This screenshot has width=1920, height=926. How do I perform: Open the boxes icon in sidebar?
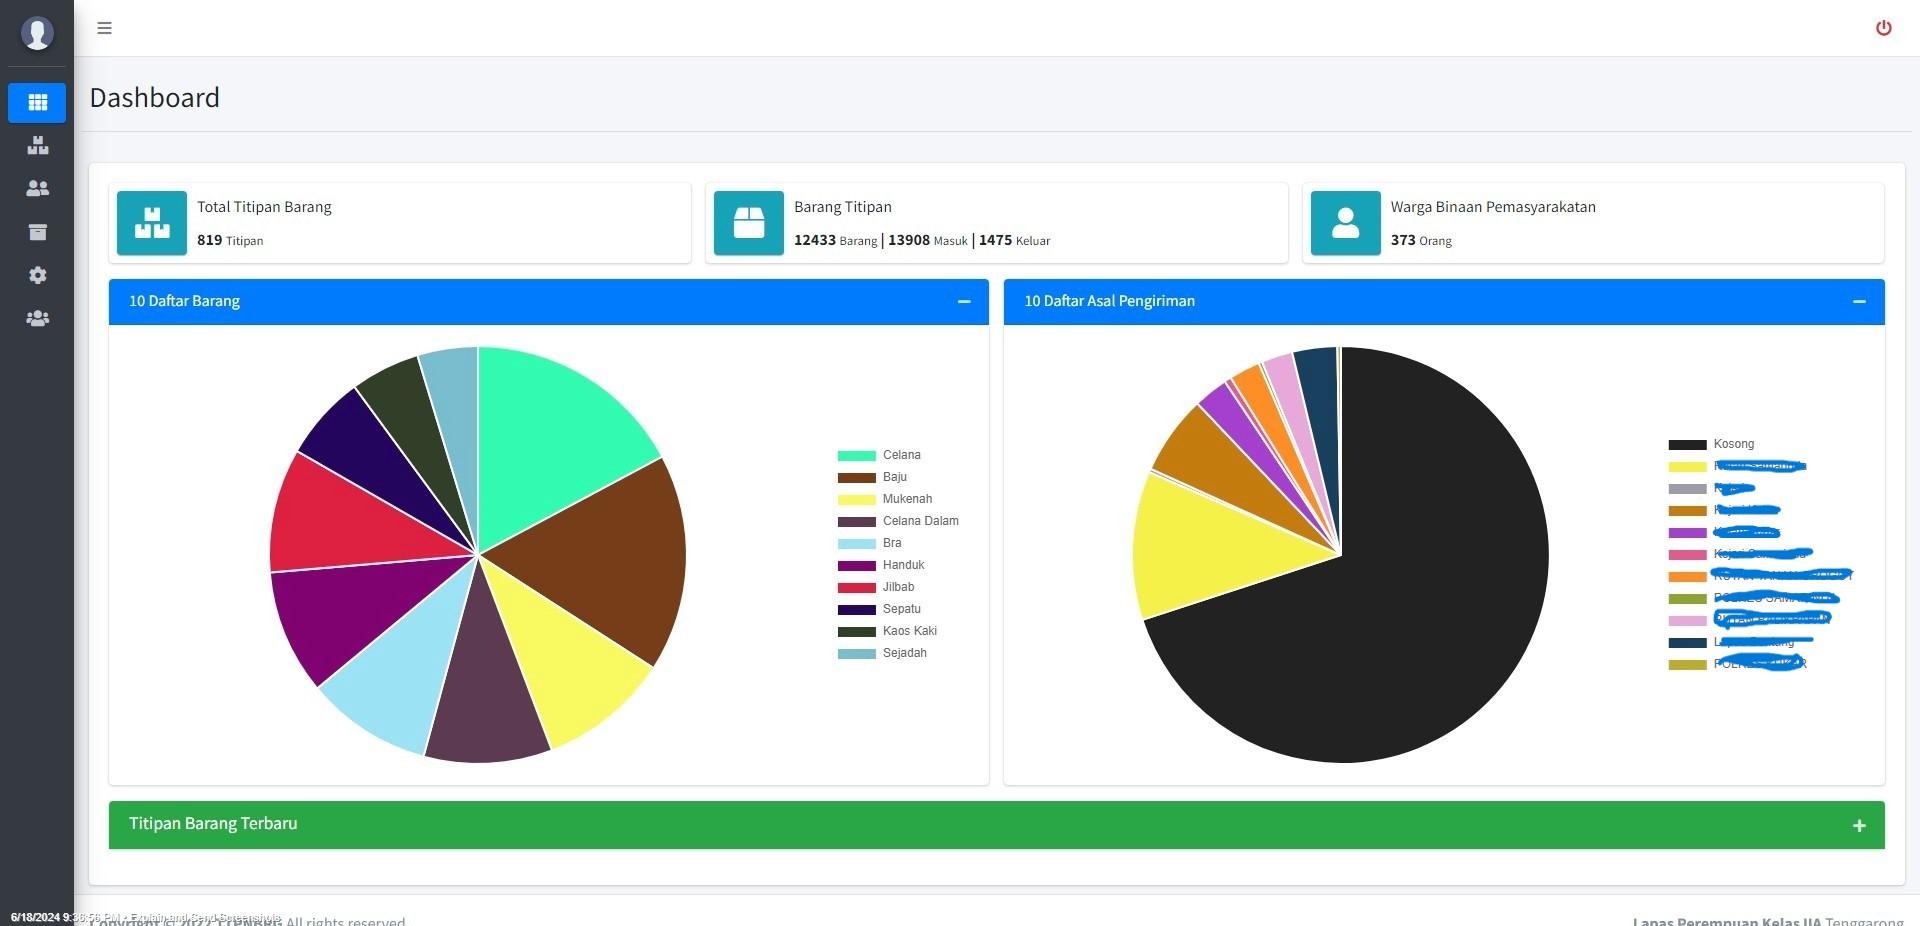[x=37, y=146]
